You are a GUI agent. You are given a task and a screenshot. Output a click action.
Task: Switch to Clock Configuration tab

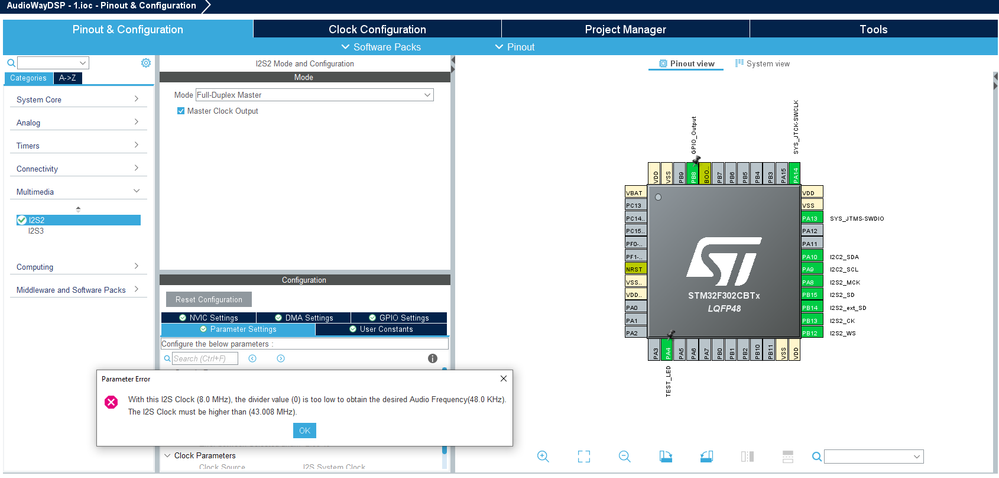pos(377,29)
